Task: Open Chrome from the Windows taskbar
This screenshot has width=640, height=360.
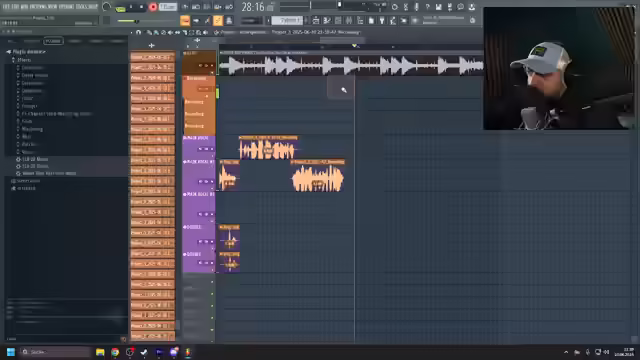Action: click(115, 352)
